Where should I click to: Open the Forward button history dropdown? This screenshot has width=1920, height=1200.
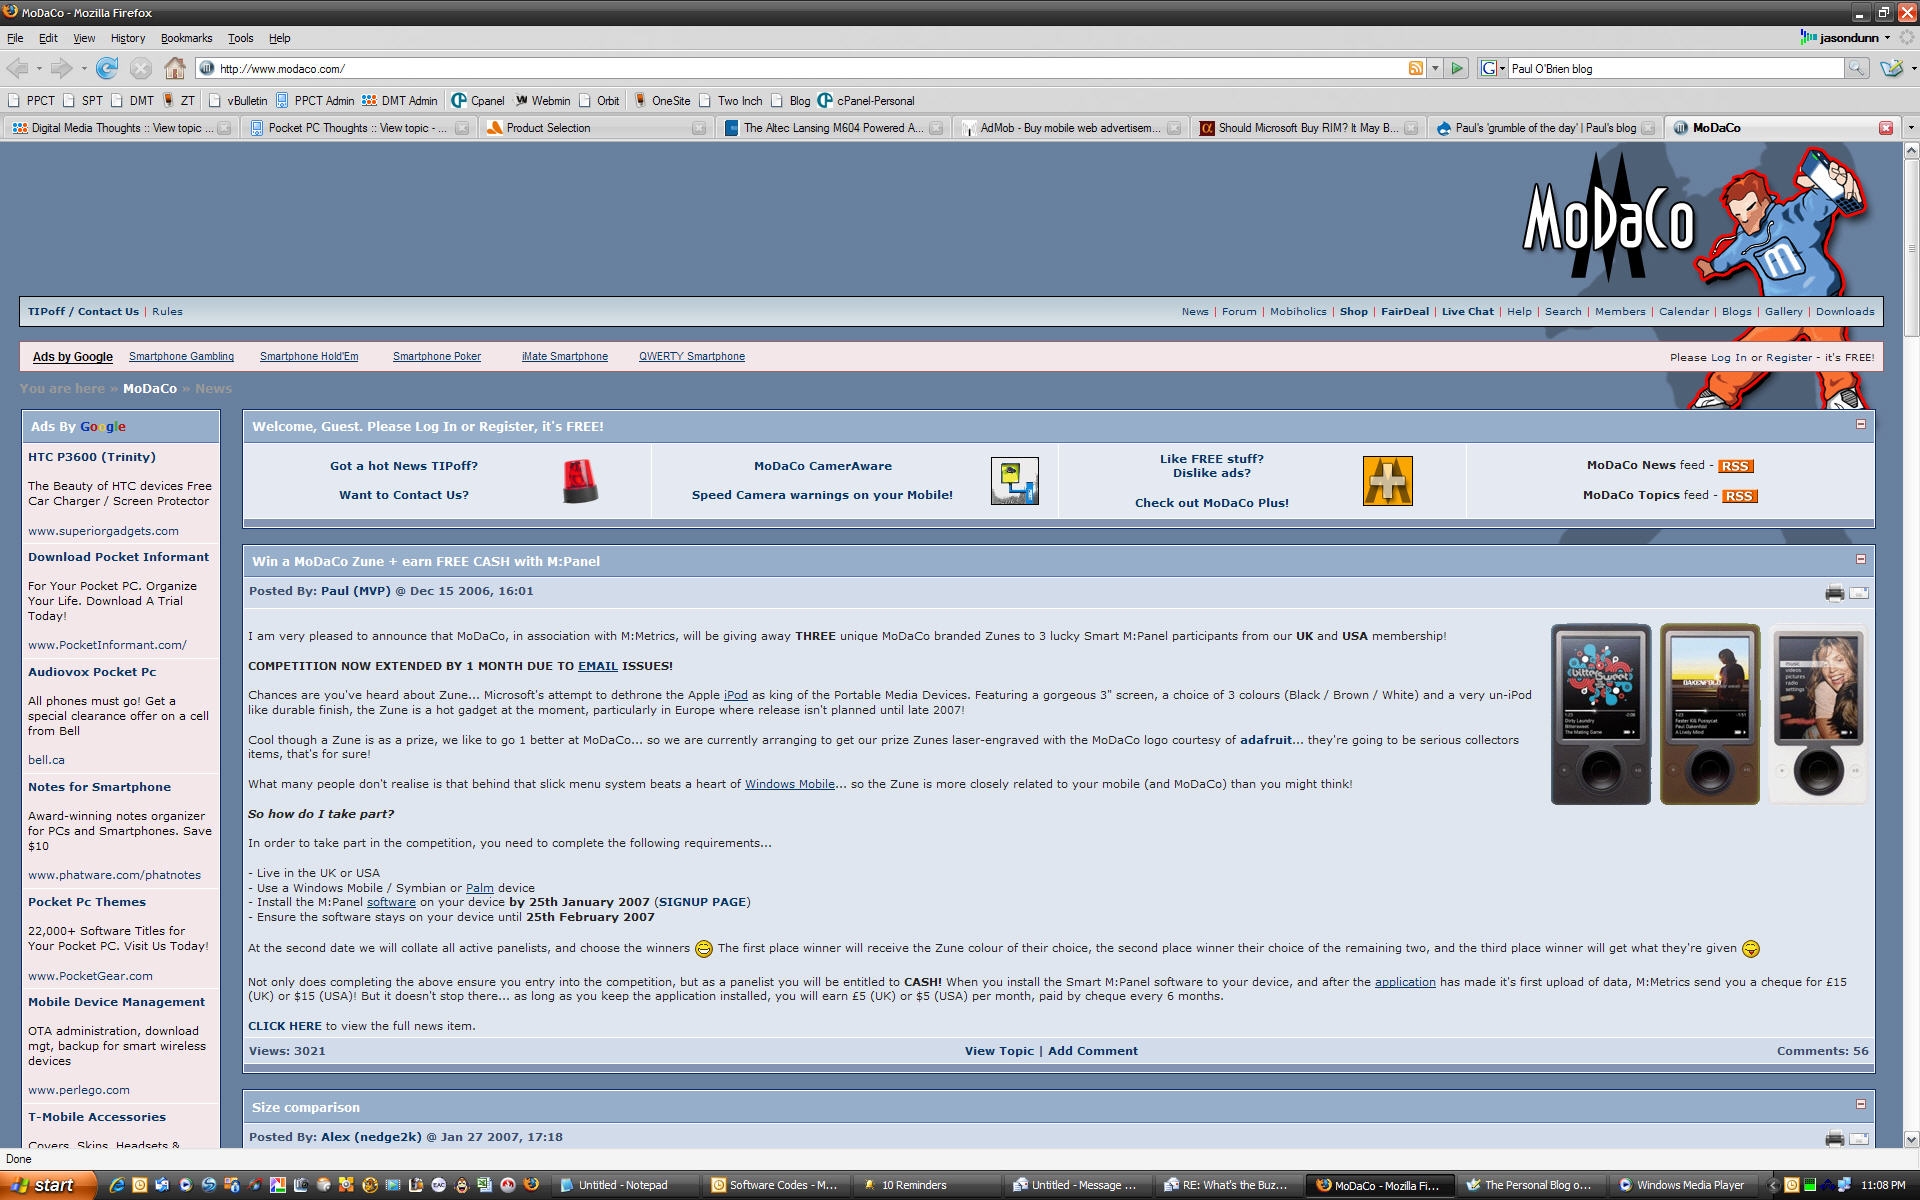84,68
